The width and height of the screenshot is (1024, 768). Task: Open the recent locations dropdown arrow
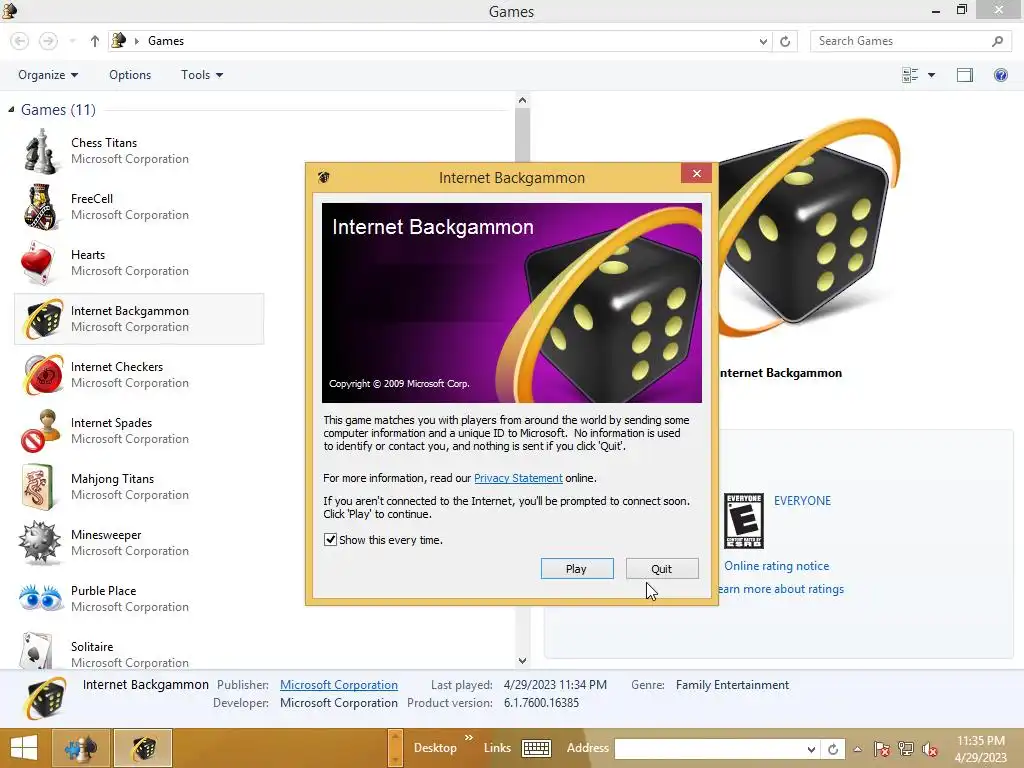pos(72,41)
